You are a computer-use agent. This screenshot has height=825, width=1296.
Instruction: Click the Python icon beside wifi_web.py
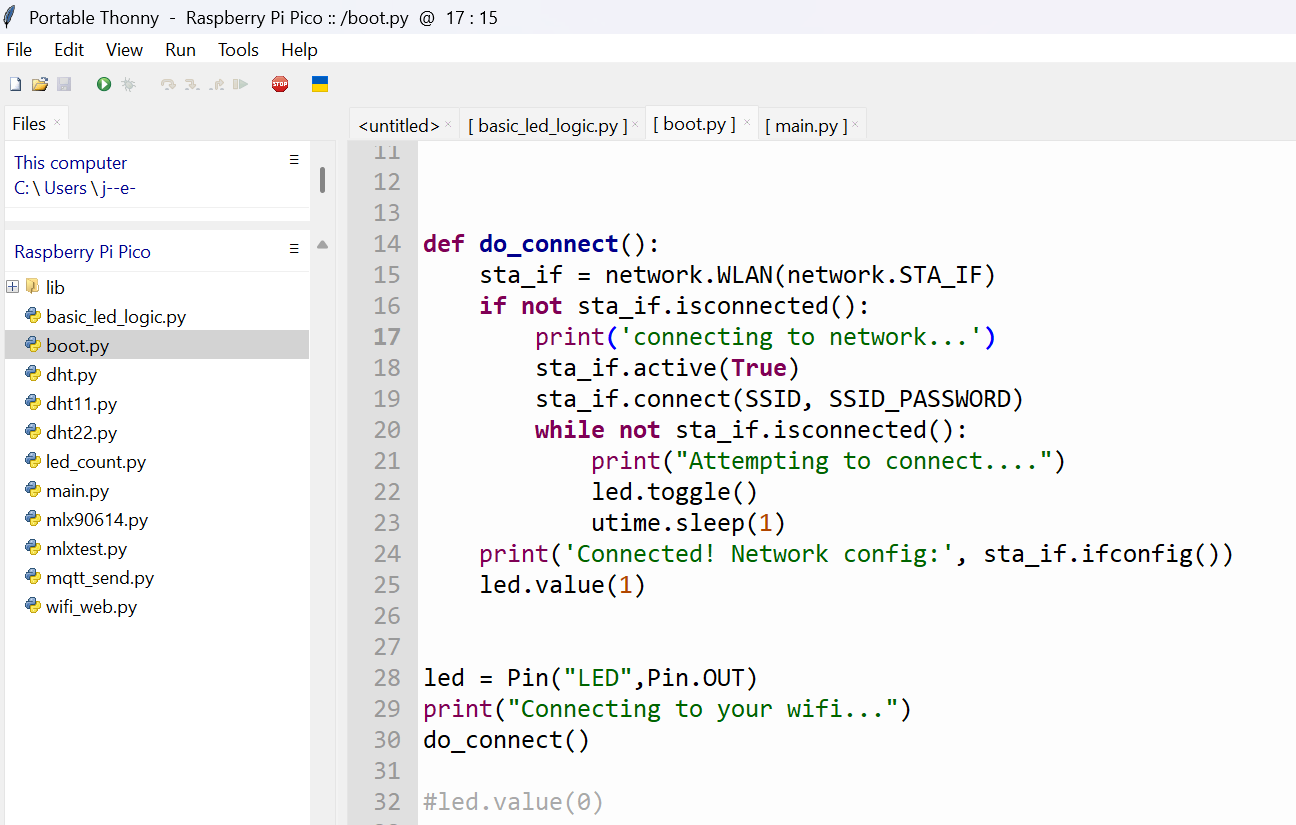32,606
